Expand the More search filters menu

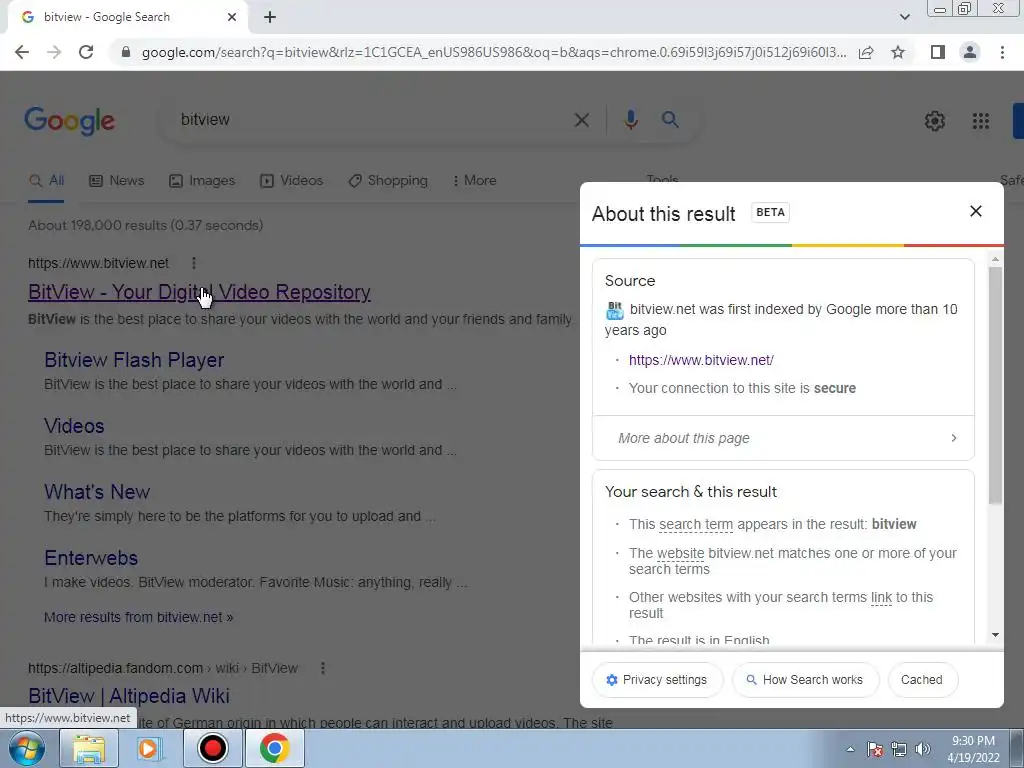click(x=475, y=181)
